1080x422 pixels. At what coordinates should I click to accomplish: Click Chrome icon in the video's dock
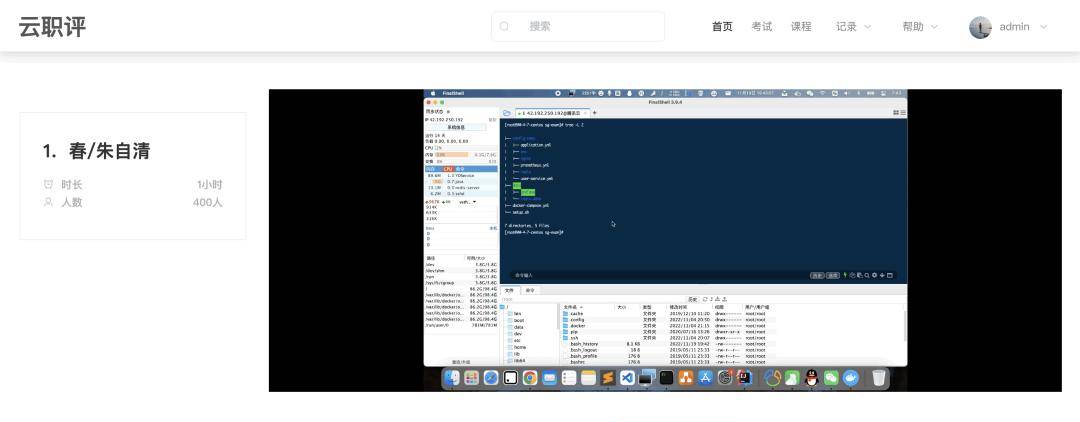(530, 377)
